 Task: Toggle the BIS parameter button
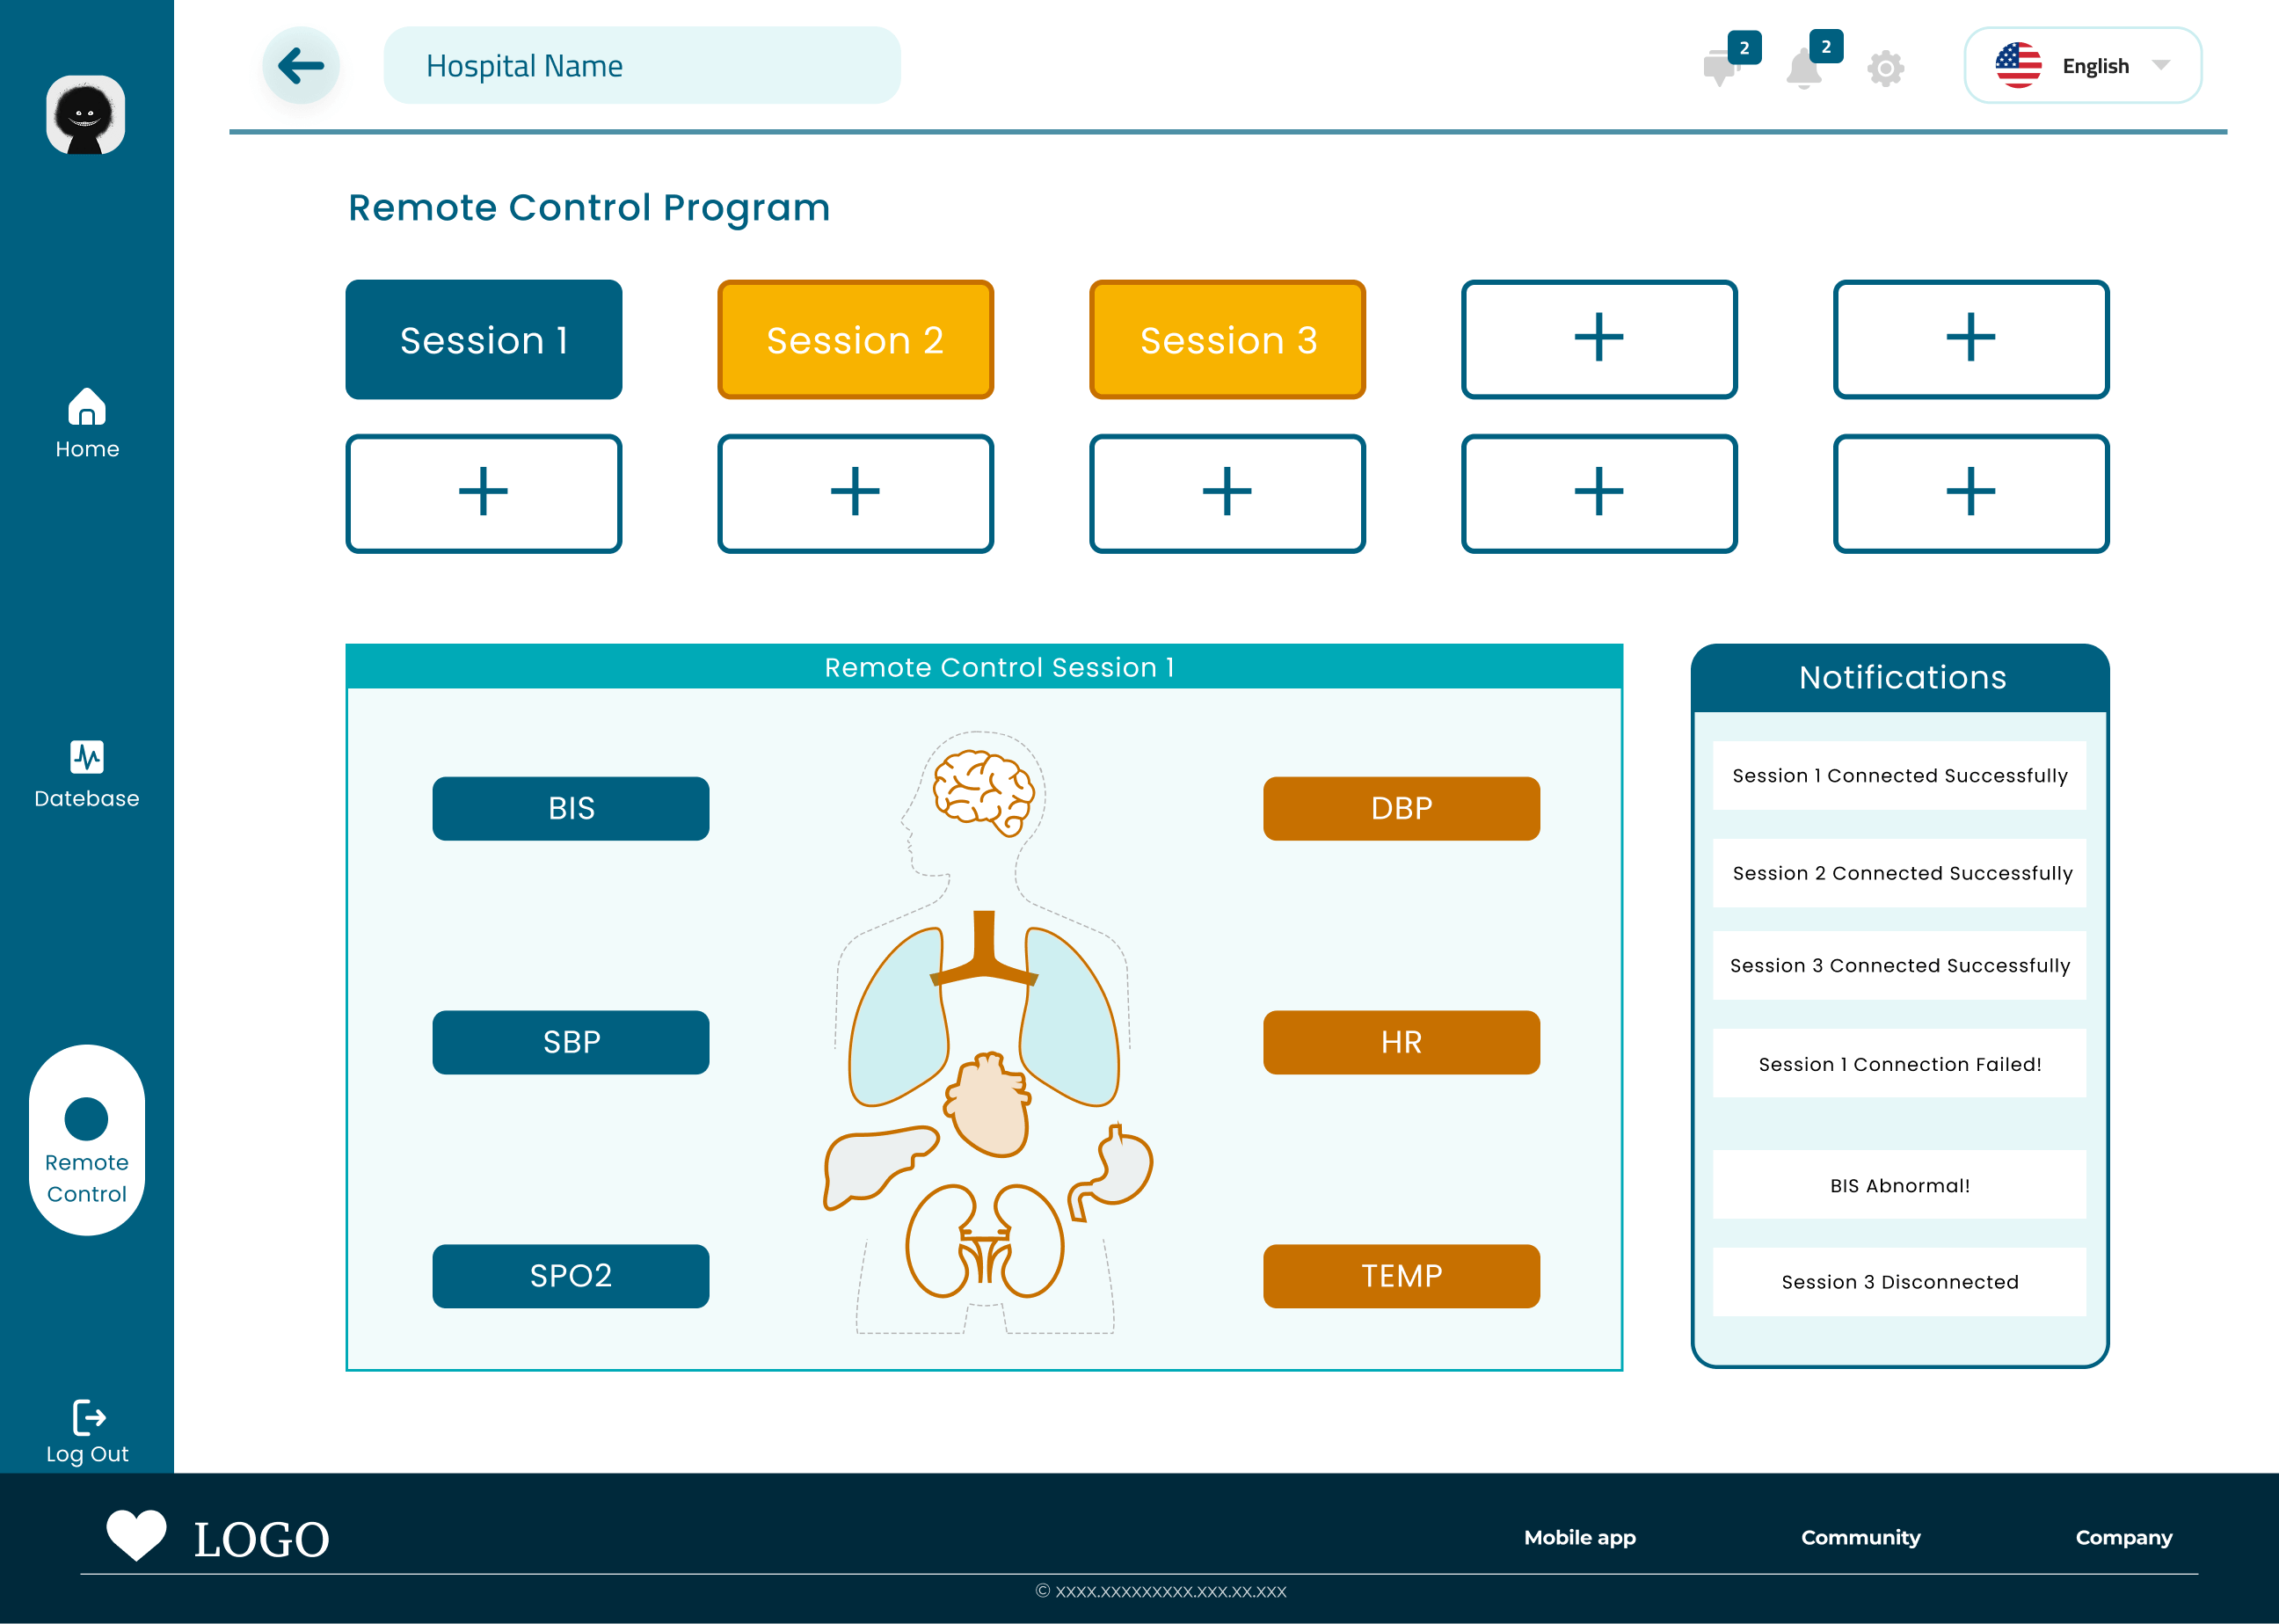pyautogui.click(x=571, y=808)
